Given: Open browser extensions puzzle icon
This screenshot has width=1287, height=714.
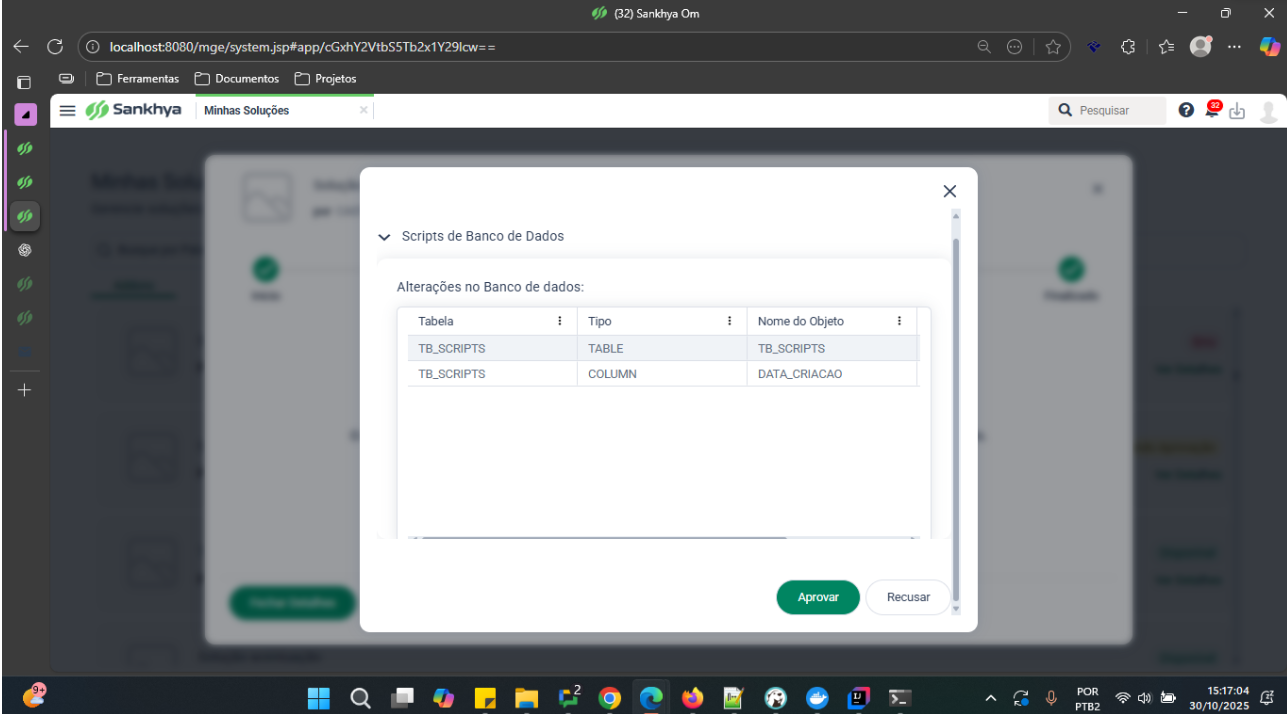Looking at the screenshot, I should 1128,47.
